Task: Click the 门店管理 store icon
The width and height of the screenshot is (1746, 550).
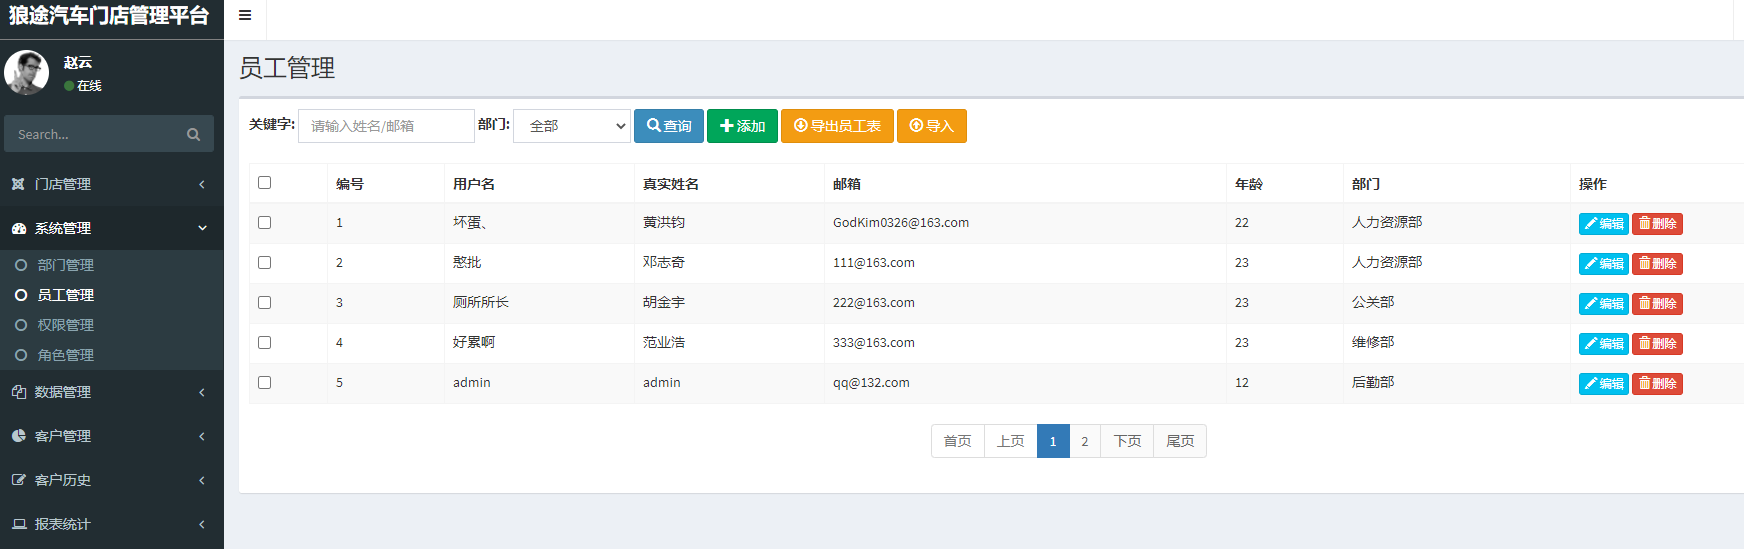Action: pos(18,184)
